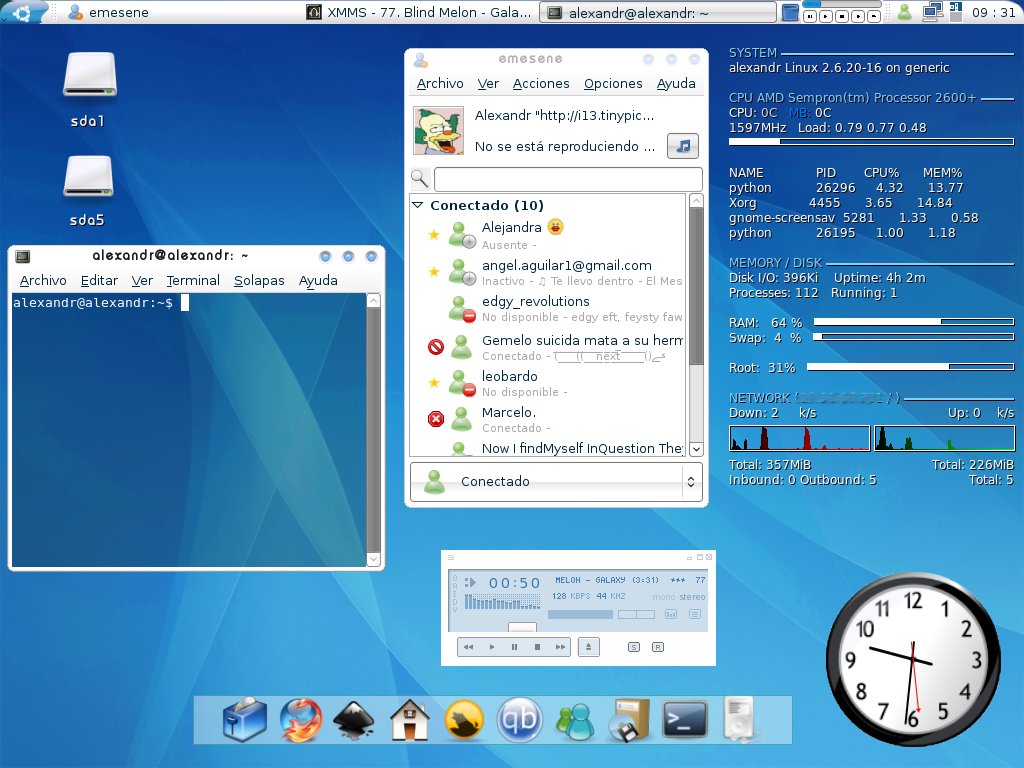Skip to next track in XMMS

pyautogui.click(x=560, y=647)
